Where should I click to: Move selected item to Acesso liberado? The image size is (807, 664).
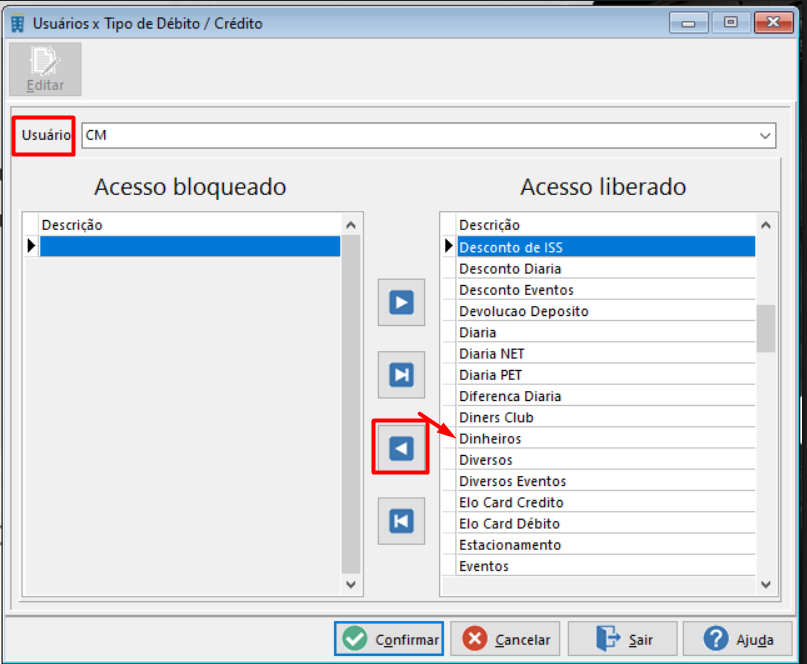click(401, 303)
